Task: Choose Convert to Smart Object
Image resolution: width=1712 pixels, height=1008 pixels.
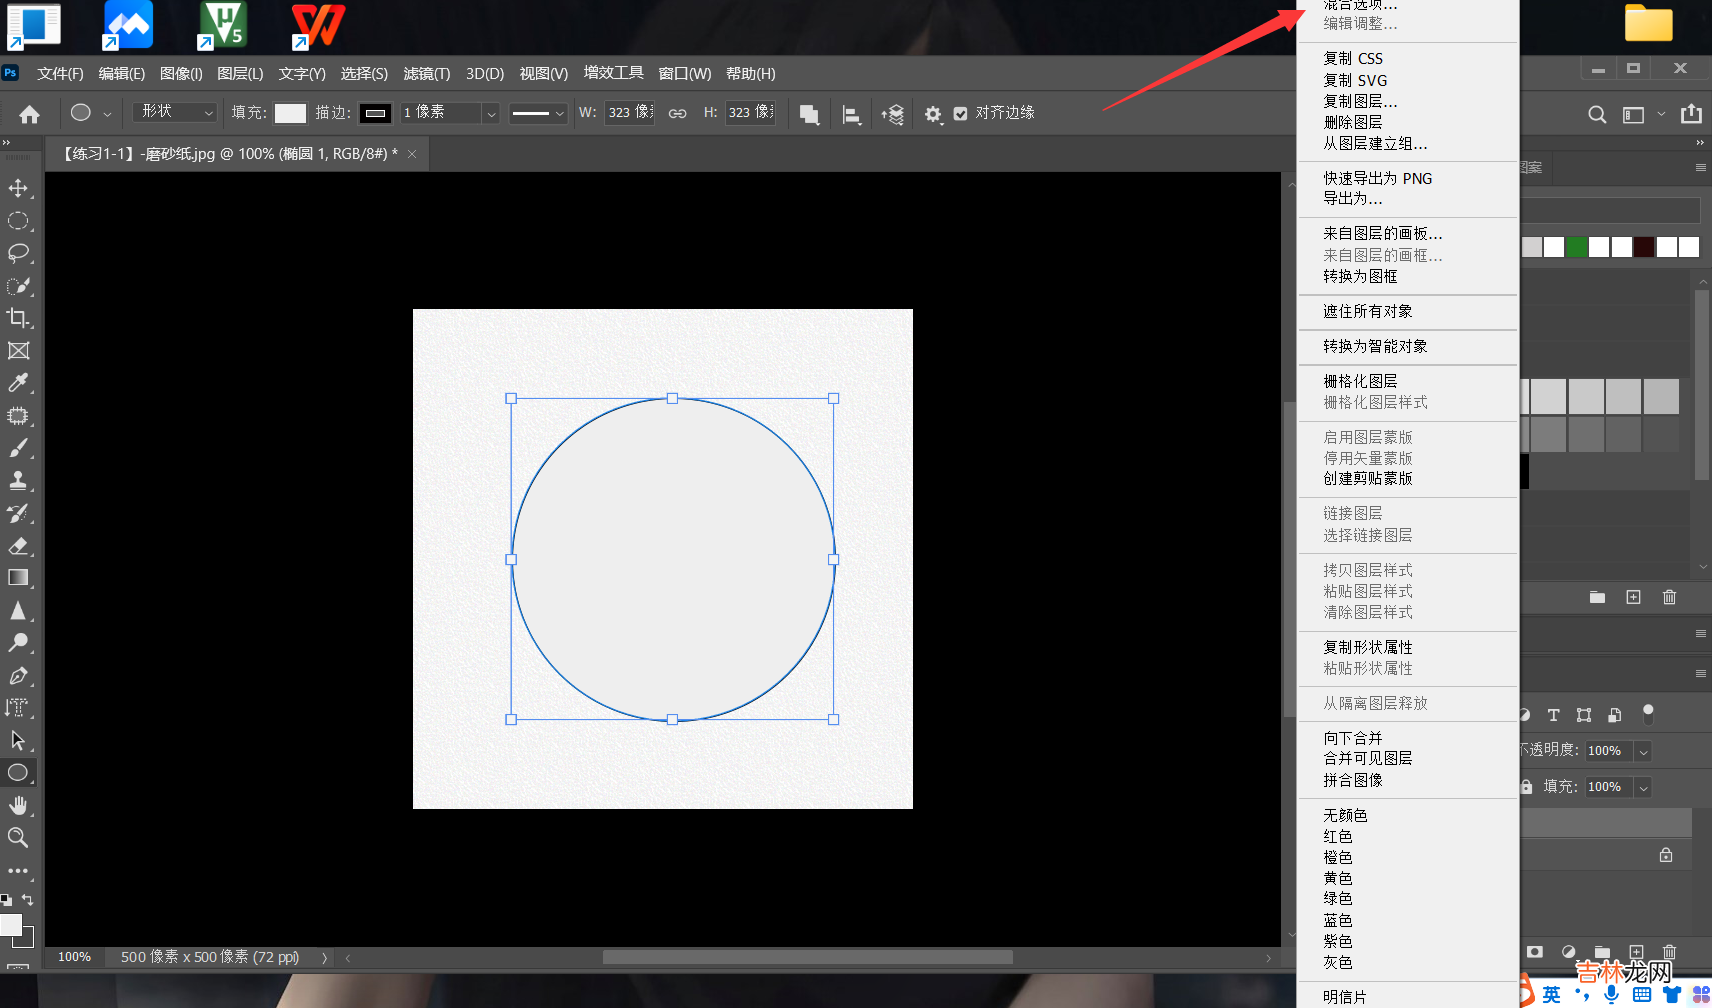Action: click(1375, 346)
